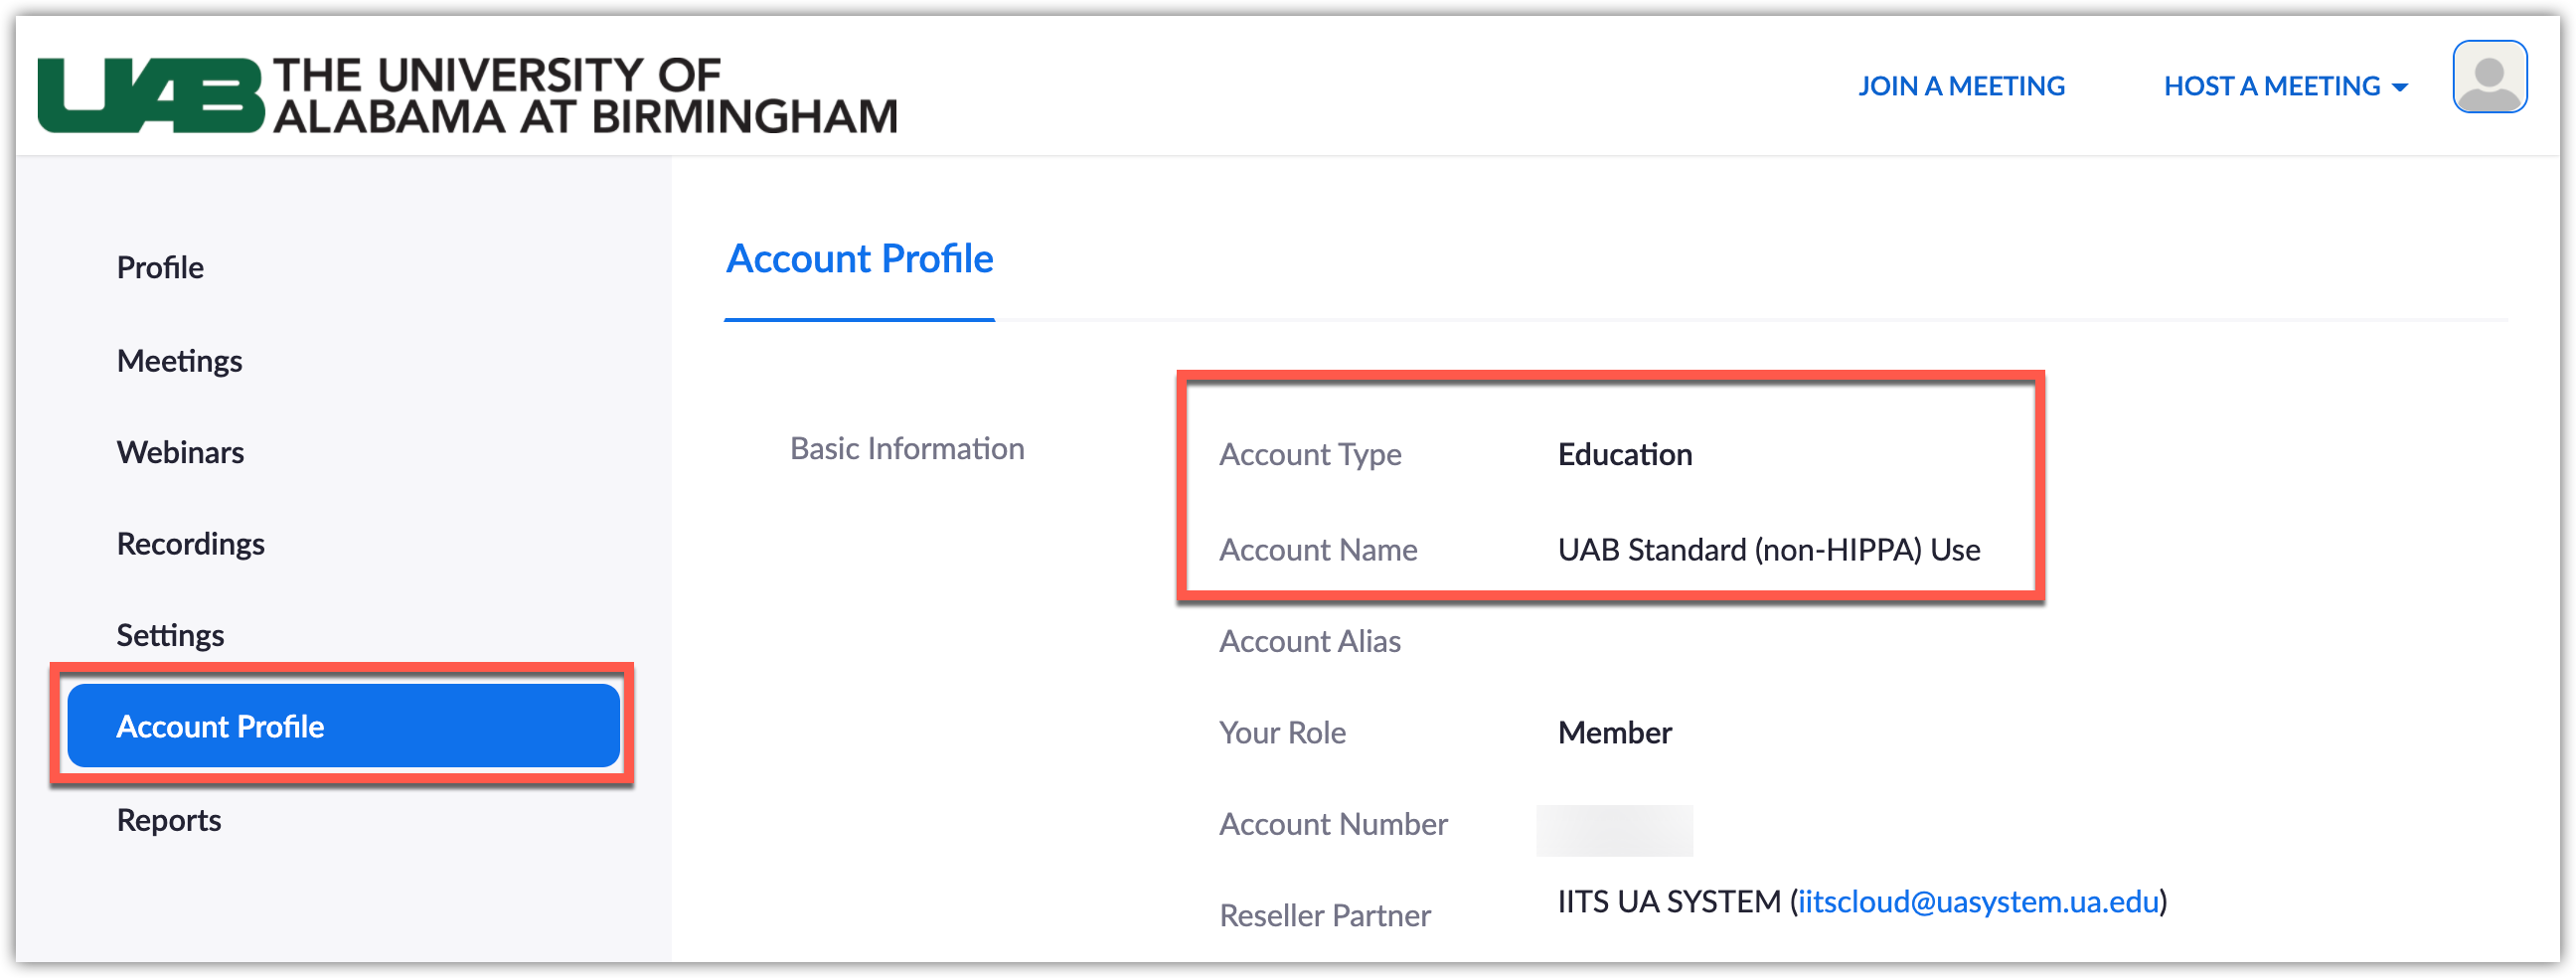This screenshot has height=978, width=2576.
Task: Click the blurred Account Number value
Action: click(x=1614, y=830)
